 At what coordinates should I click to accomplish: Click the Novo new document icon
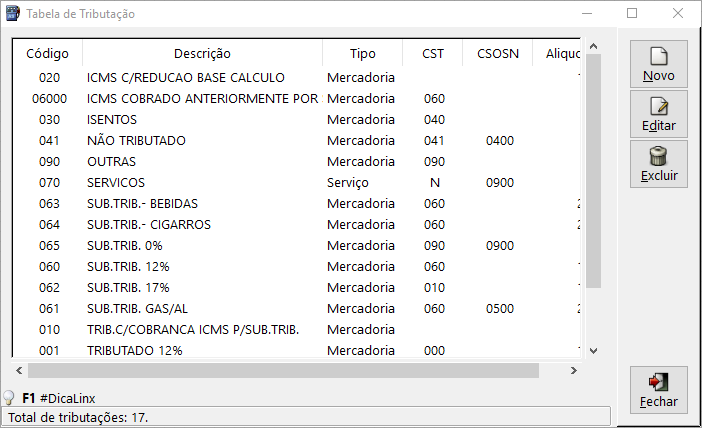[658, 57]
